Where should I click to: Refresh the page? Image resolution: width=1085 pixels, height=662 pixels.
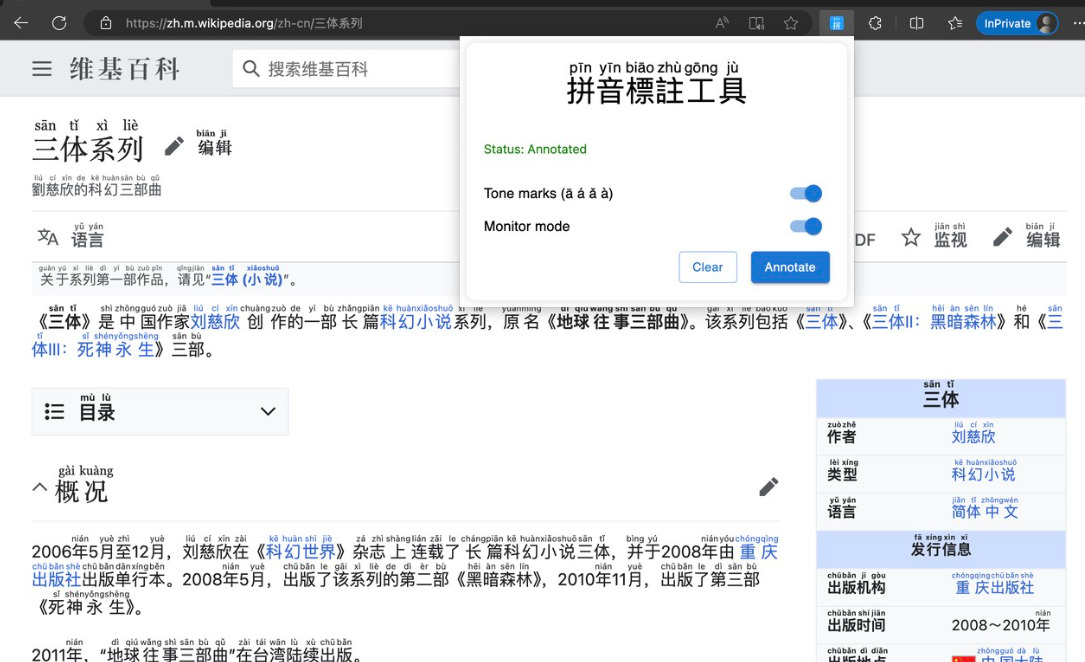[59, 23]
